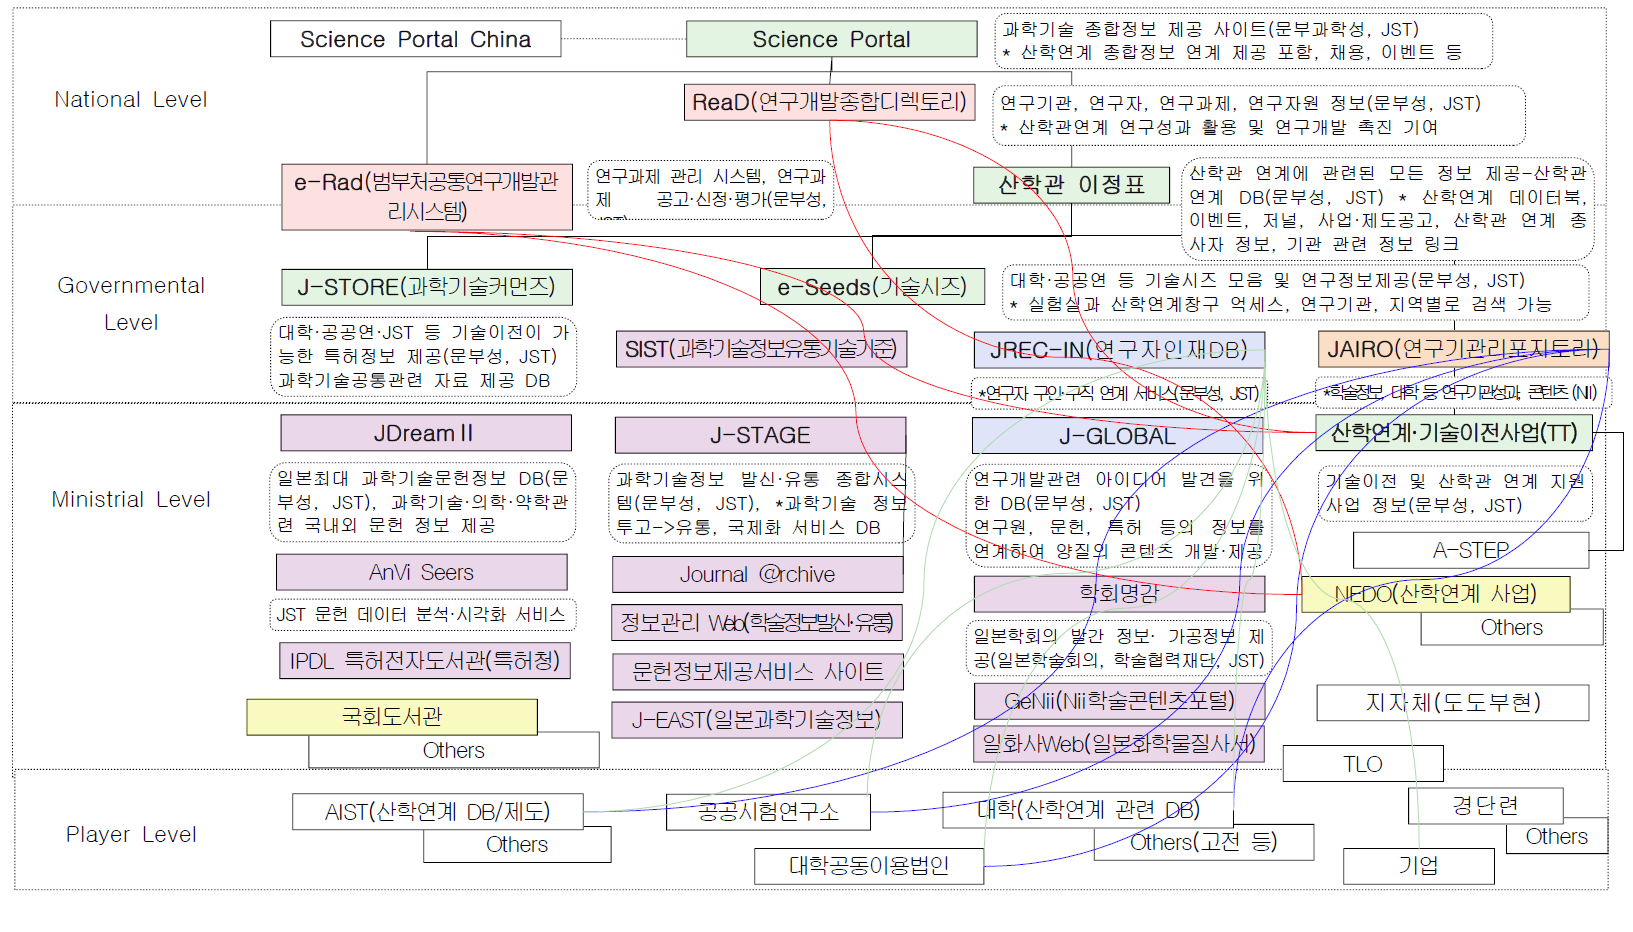The height and width of the screenshot is (932, 1633).
Task: Select the AIST(산학연계 DB/제도) box
Action: pos(437,812)
